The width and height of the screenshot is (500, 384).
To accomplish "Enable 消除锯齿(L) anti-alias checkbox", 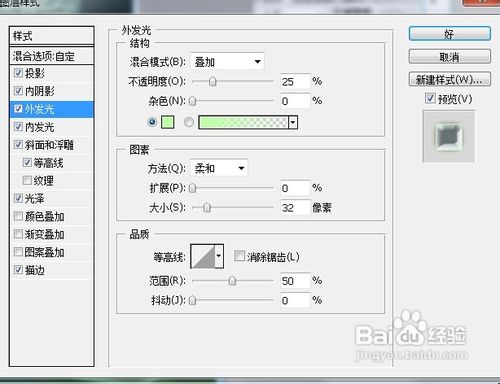I will pos(239,256).
